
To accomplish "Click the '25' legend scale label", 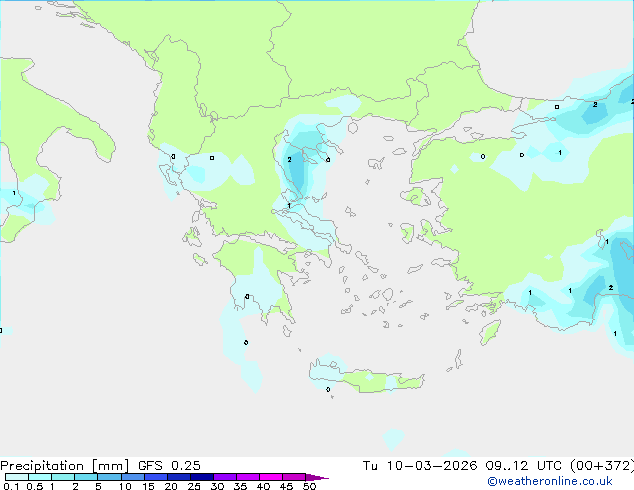I will tap(194, 486).
